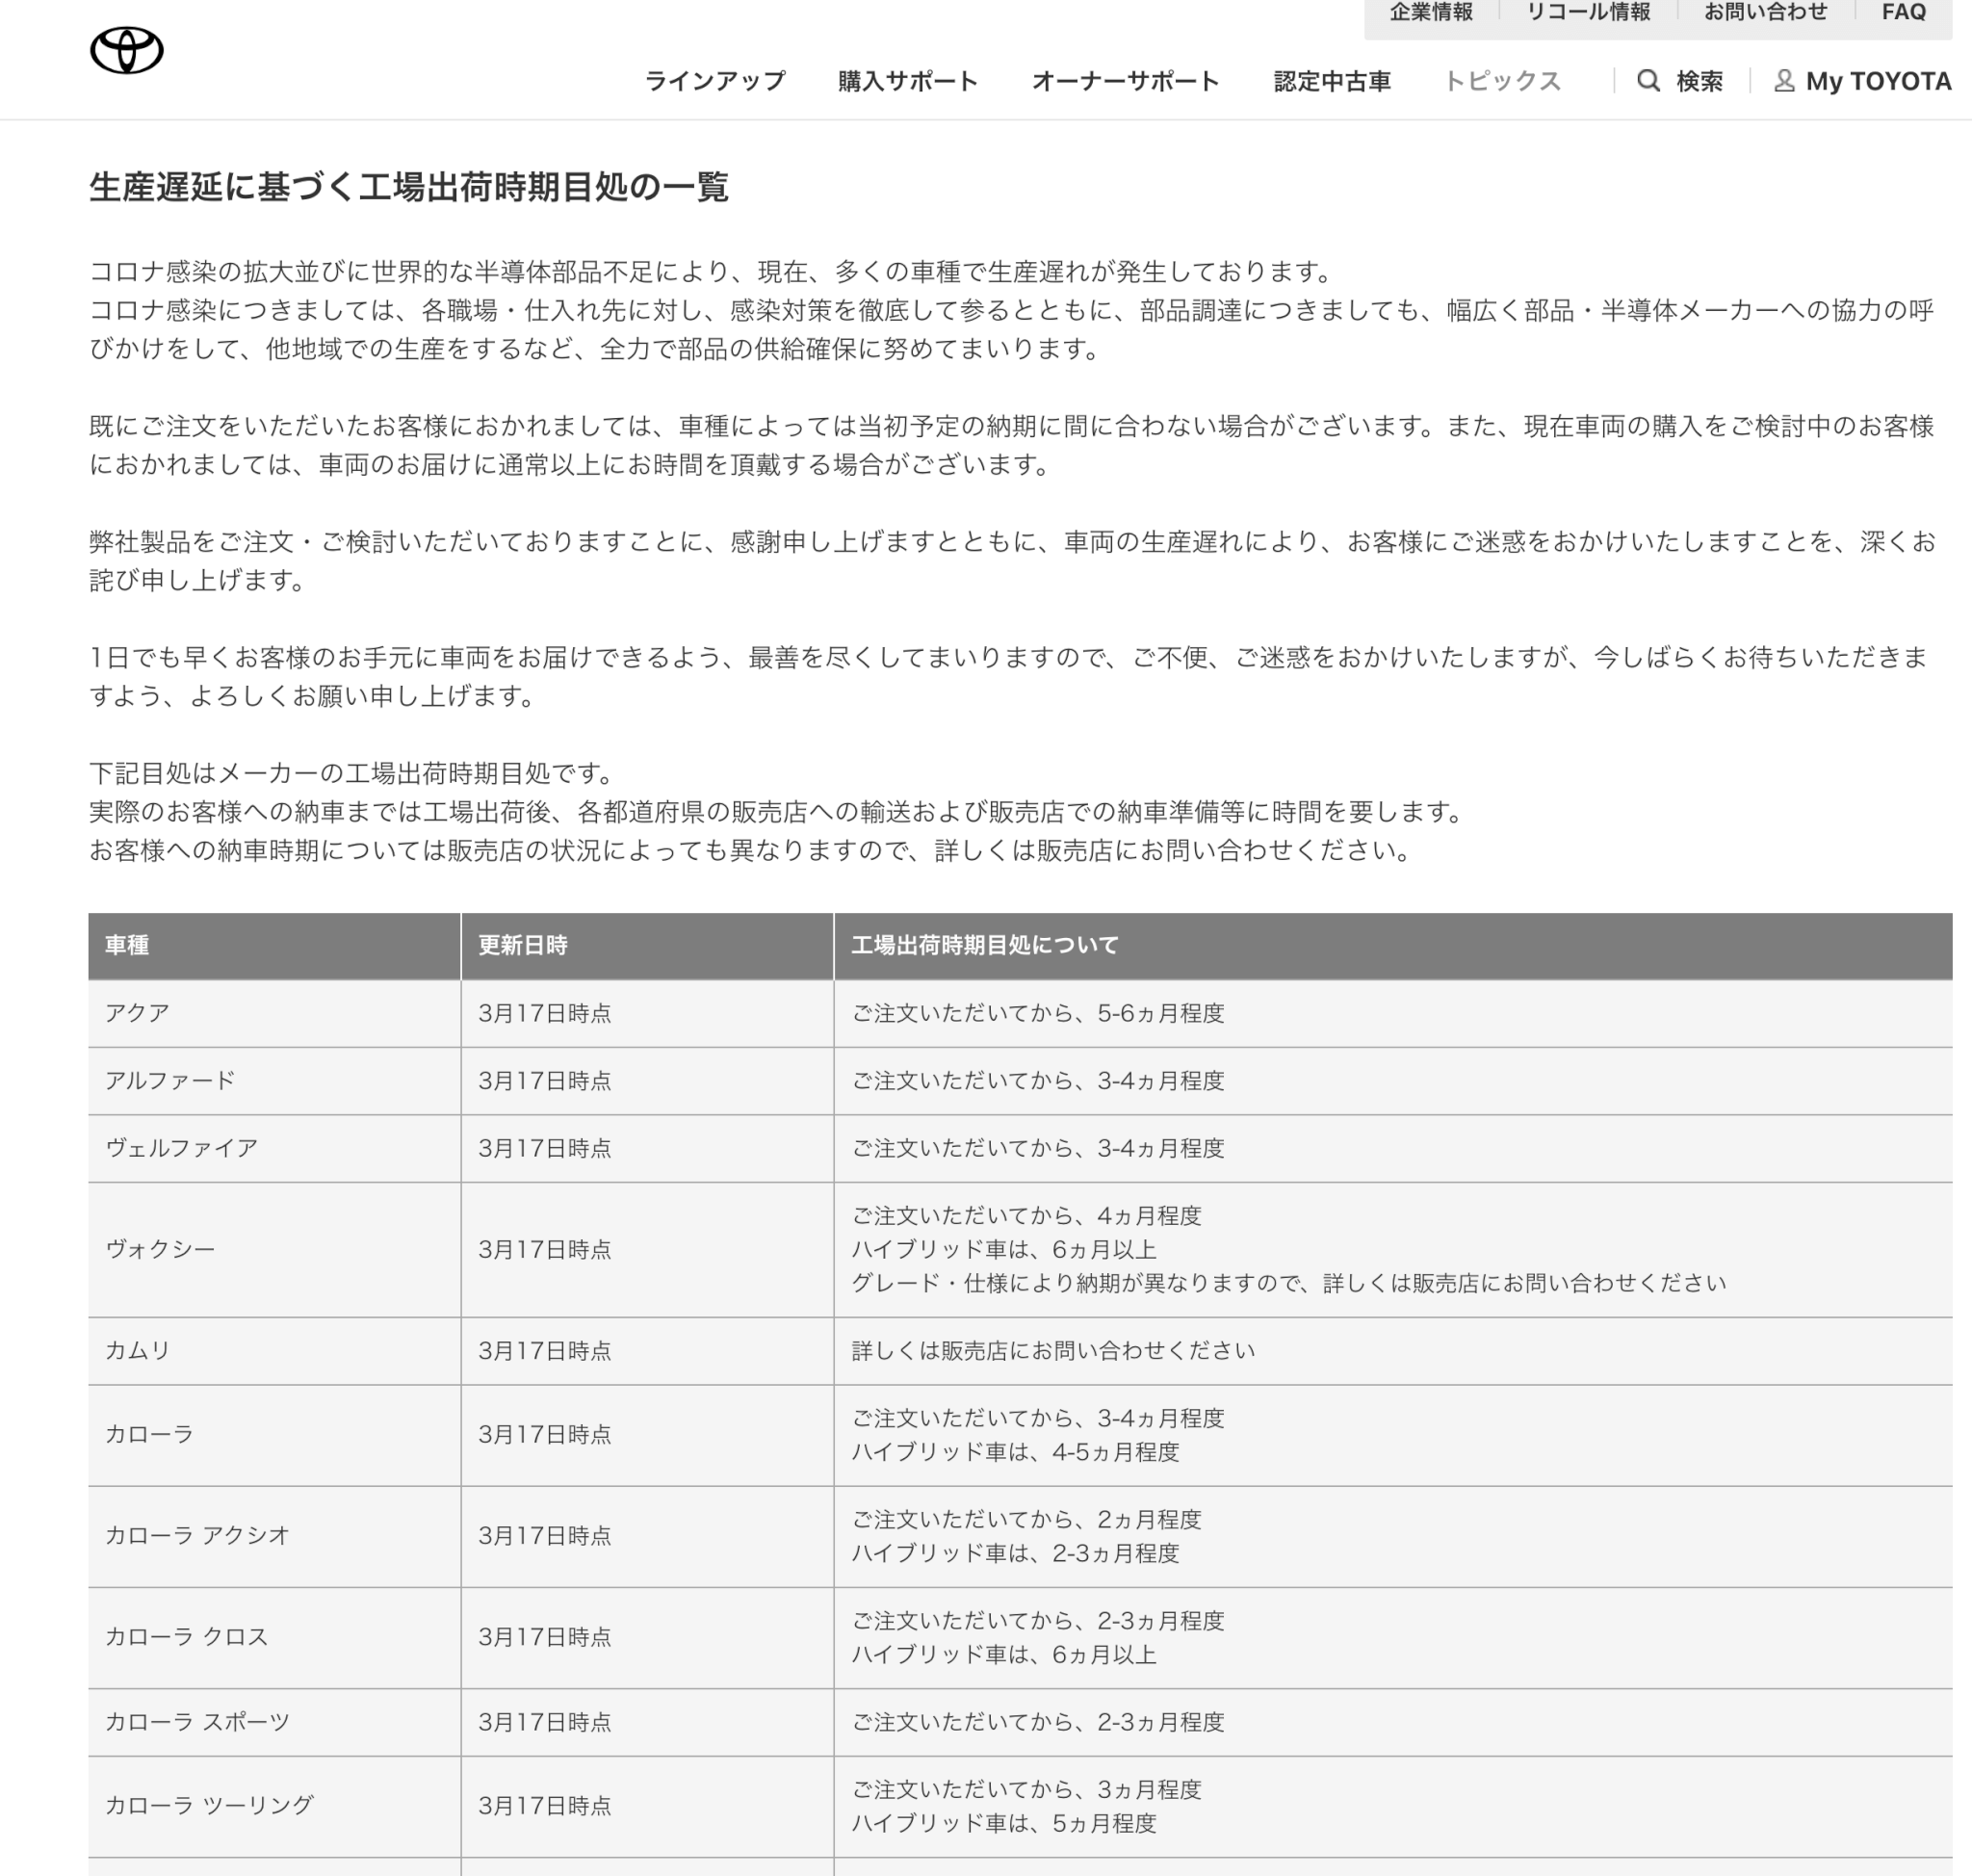Image resolution: width=1972 pixels, height=1876 pixels.
Task: Open the オーナーサポート menu
Action: (1126, 81)
